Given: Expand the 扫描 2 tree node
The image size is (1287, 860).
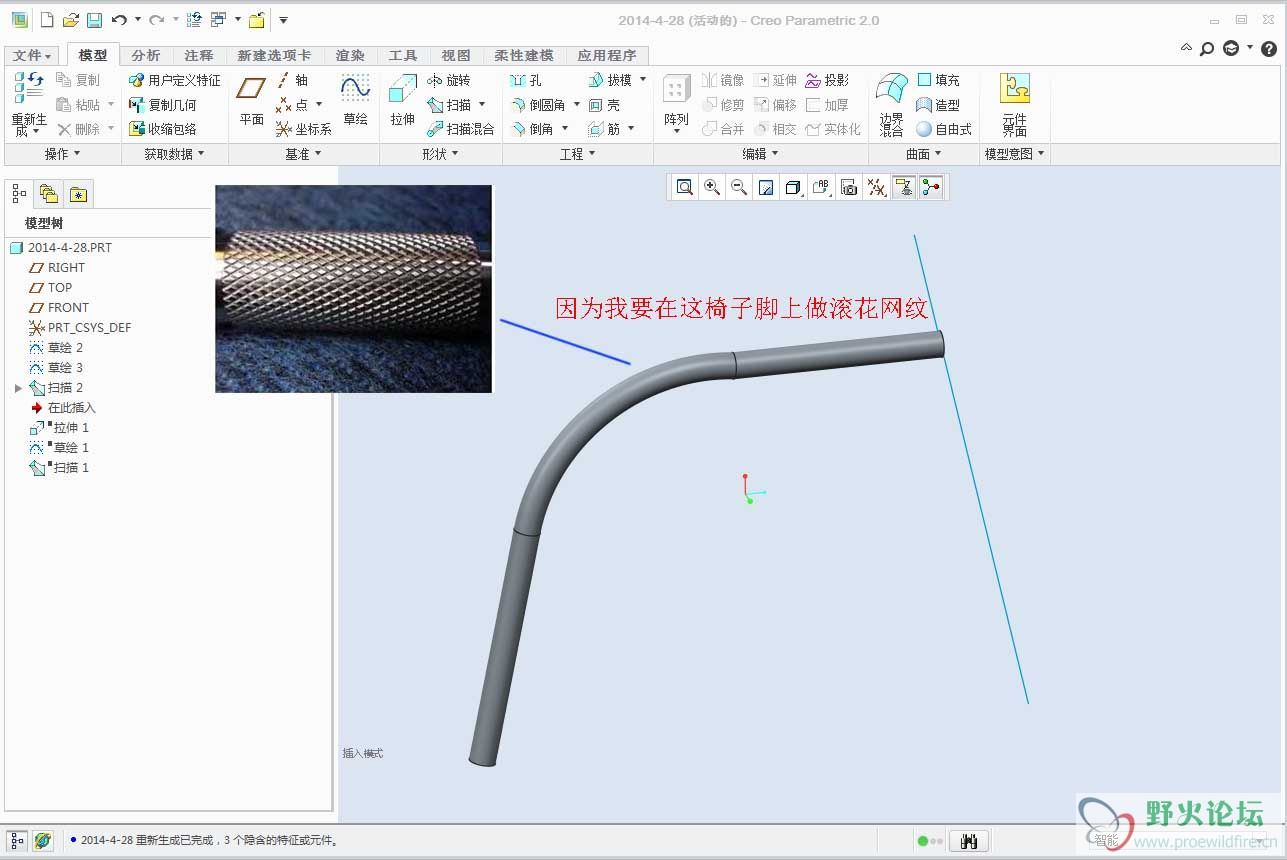Looking at the screenshot, I should point(18,388).
